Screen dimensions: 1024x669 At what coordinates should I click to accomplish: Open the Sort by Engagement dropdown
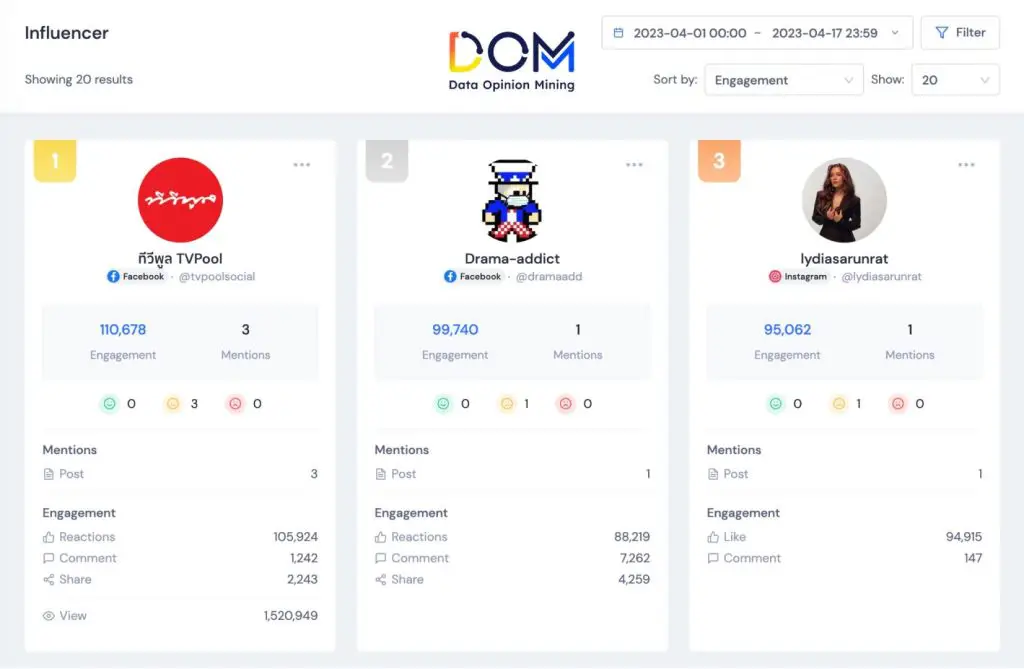click(x=784, y=80)
